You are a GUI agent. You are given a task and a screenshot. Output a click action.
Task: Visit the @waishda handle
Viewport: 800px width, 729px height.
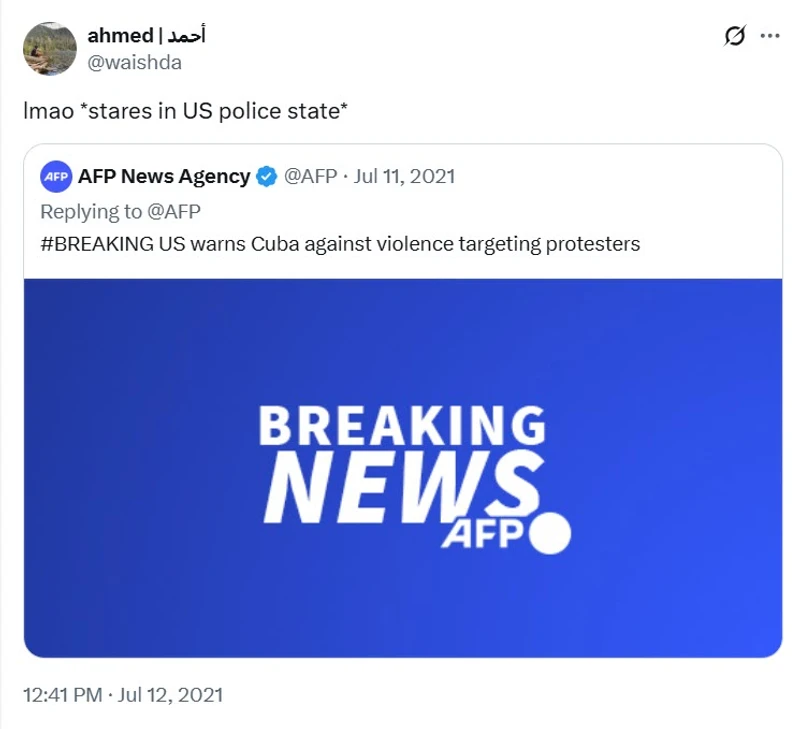135,62
